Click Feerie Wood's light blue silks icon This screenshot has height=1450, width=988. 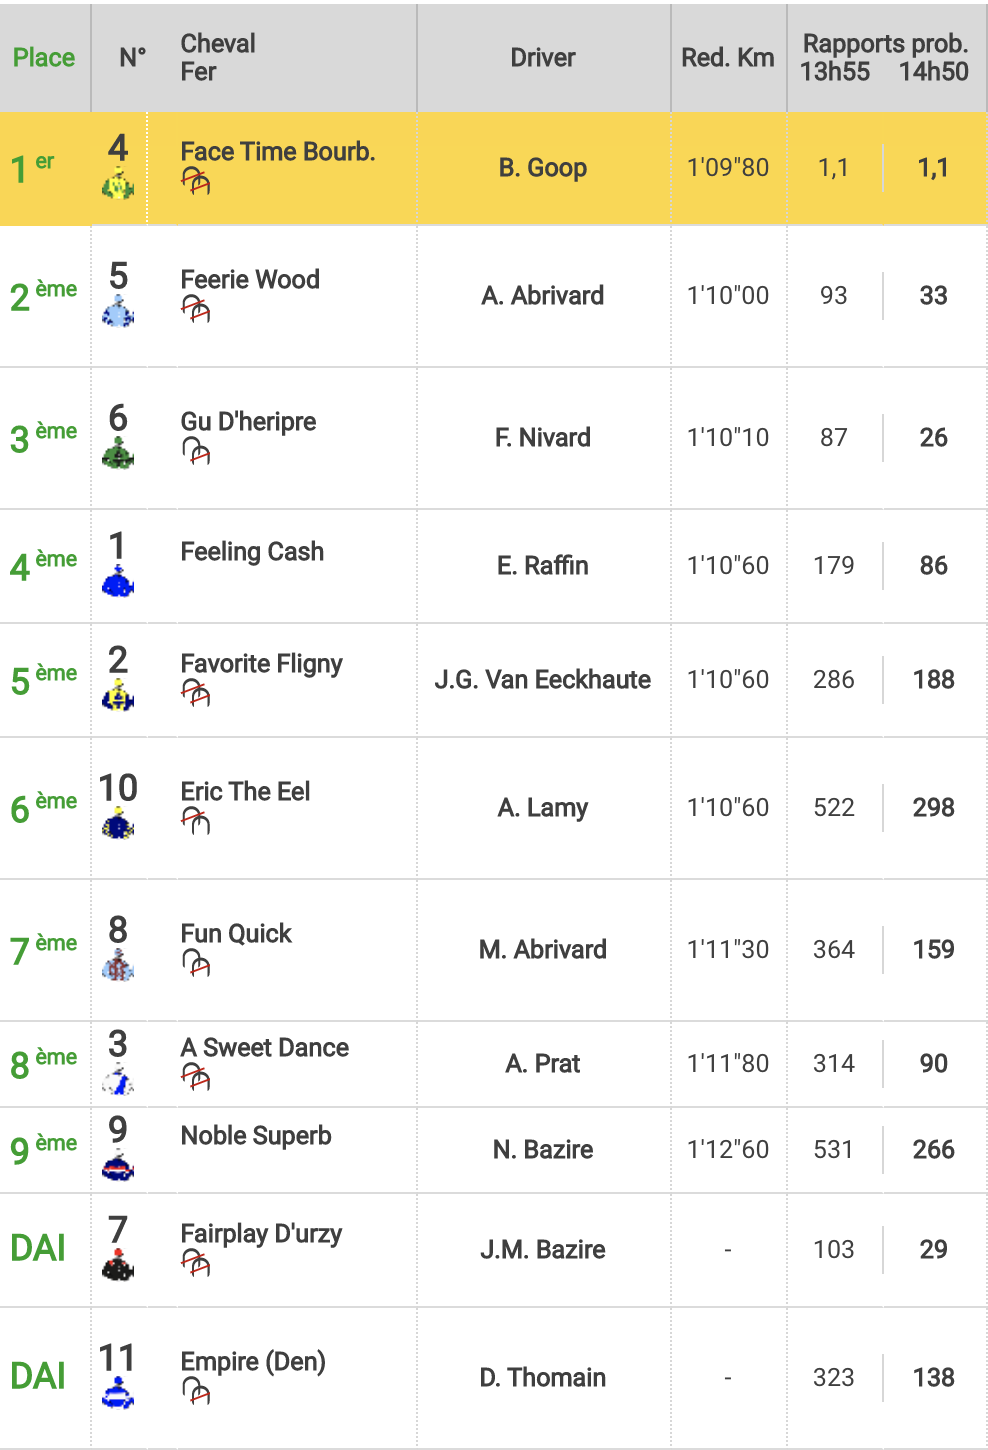118,312
